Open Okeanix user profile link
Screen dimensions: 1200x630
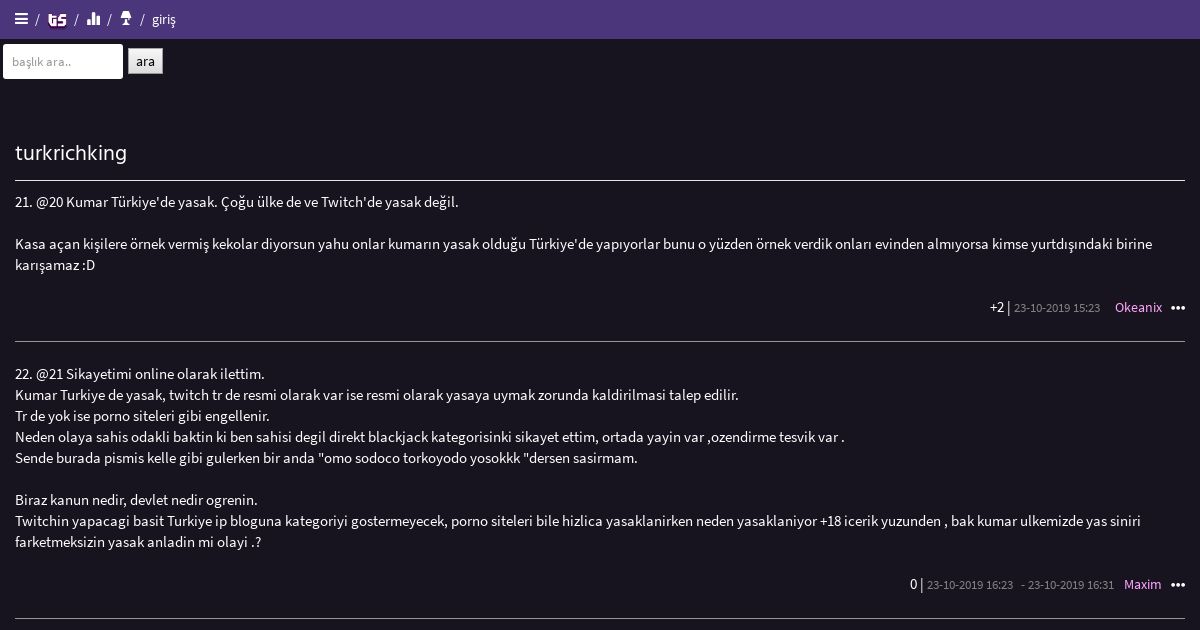pyautogui.click(x=1138, y=308)
